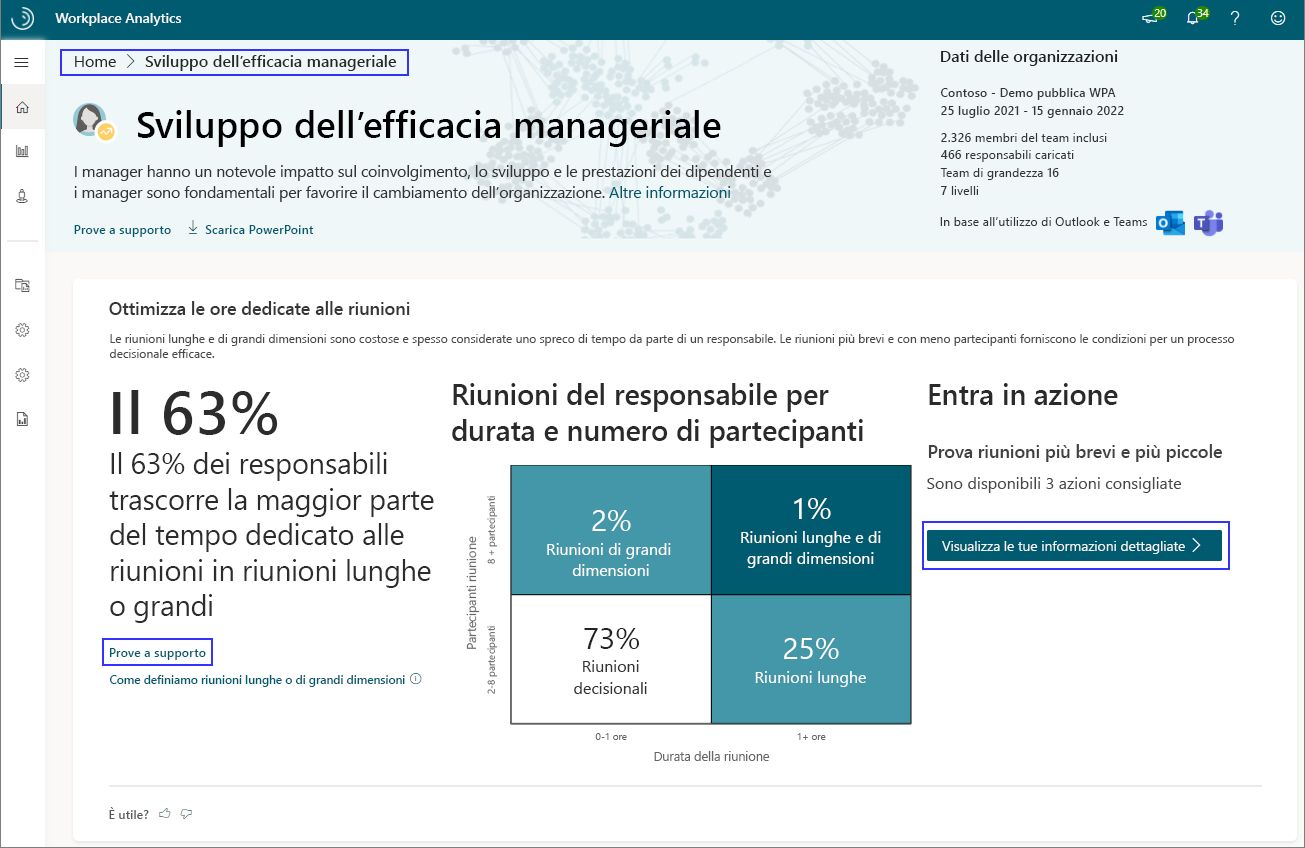Click the Outlook app icon
Image resolution: width=1305 pixels, height=848 pixels.
[1170, 223]
